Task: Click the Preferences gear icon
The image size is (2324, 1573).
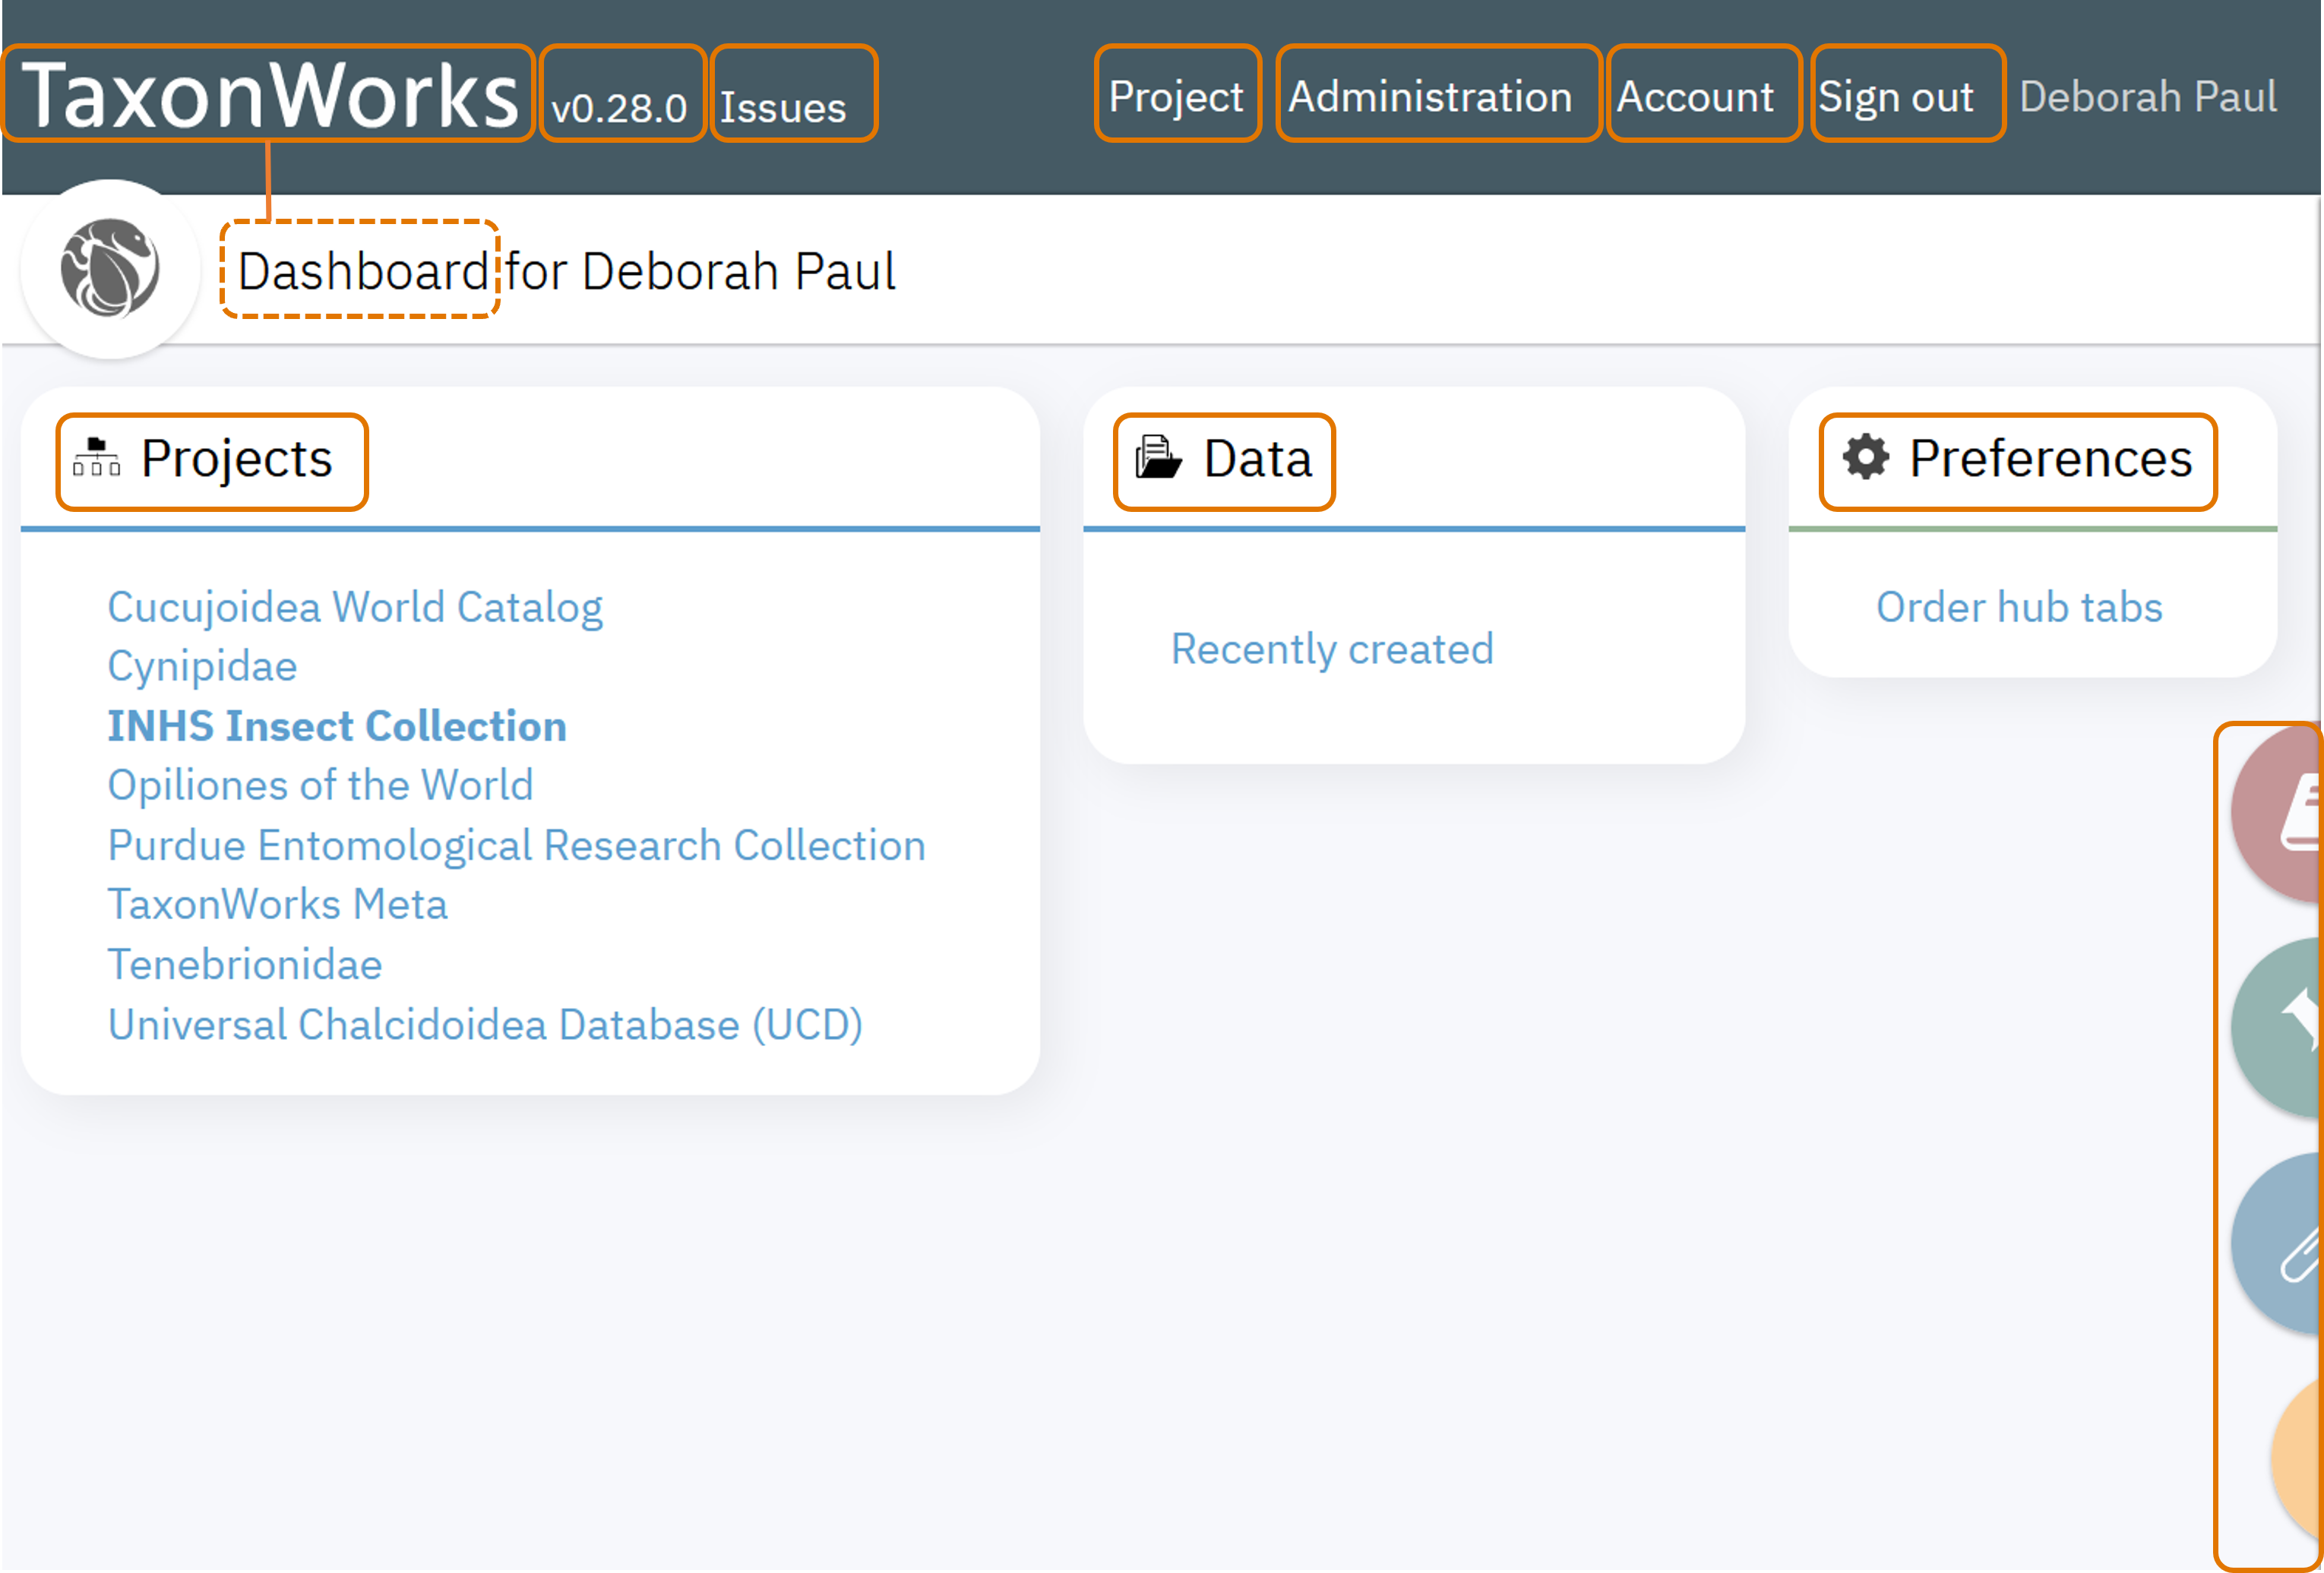Action: (x=1866, y=457)
